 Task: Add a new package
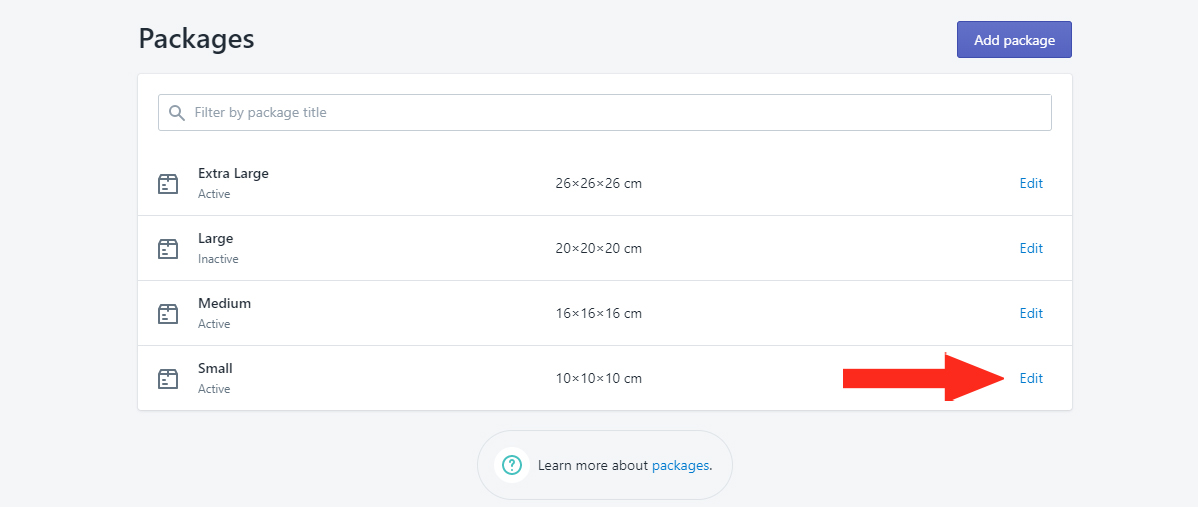click(1014, 40)
